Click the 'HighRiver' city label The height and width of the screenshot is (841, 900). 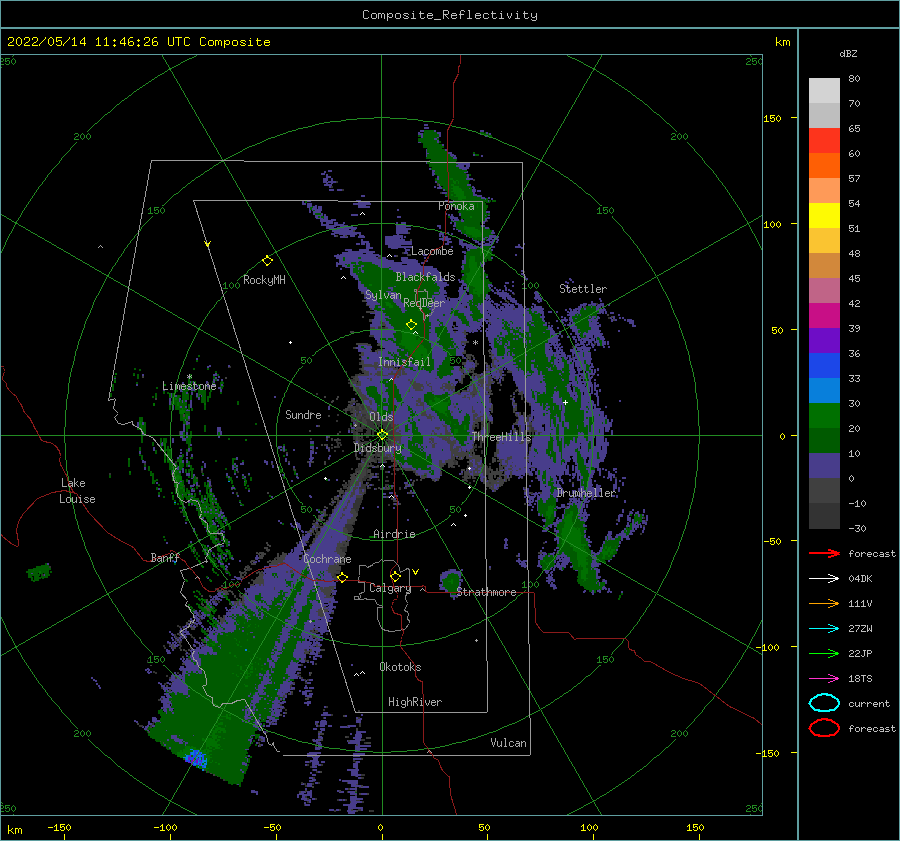415,702
